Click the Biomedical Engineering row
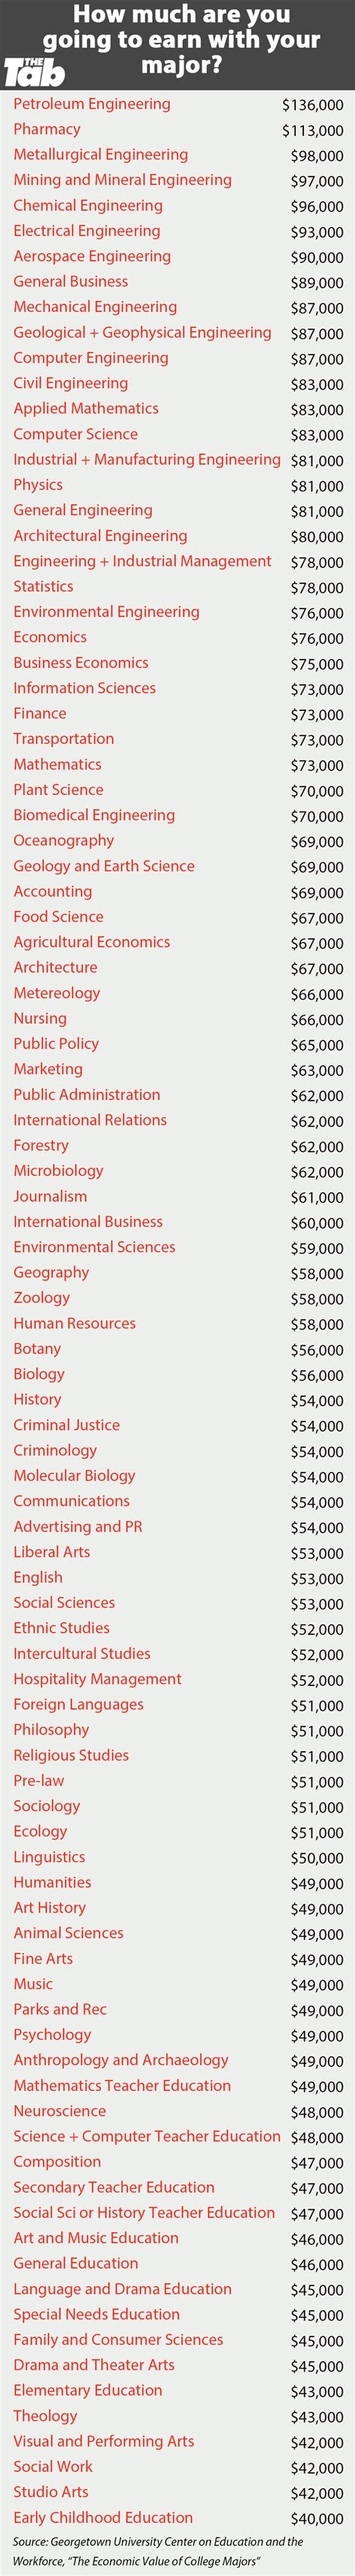The width and height of the screenshot is (355, 2576). tap(178, 815)
